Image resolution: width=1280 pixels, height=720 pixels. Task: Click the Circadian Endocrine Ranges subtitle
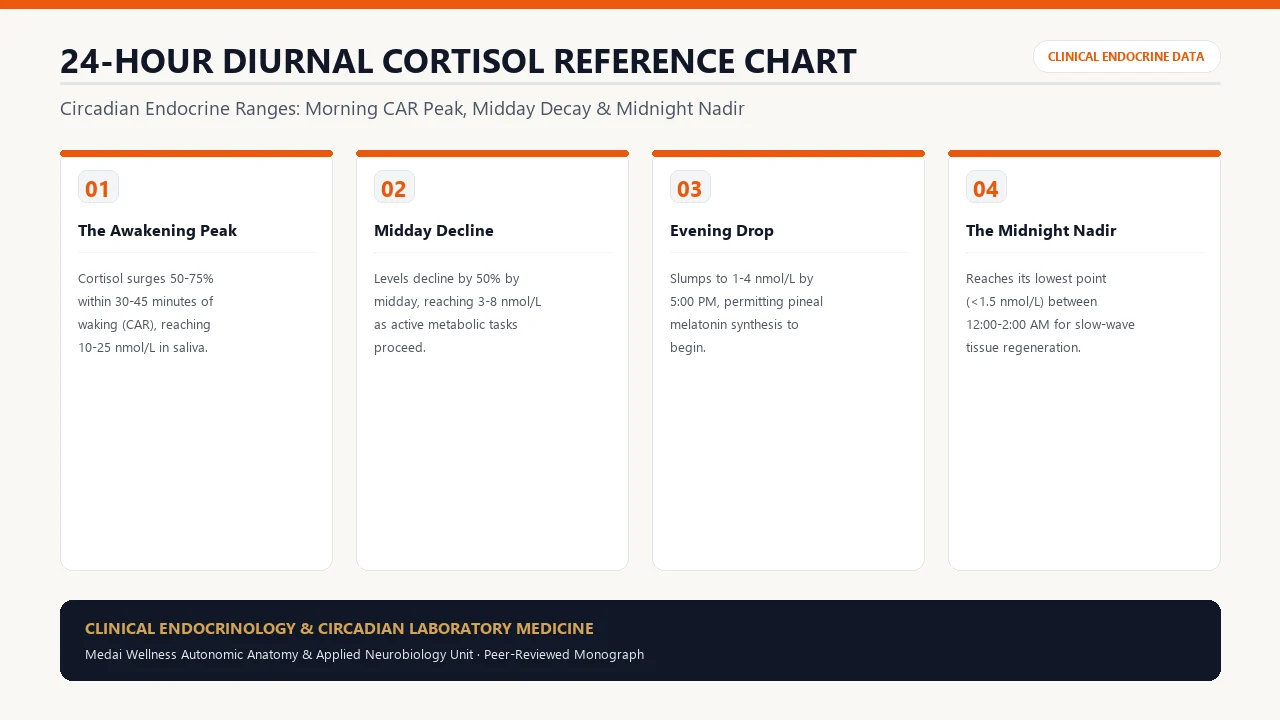click(x=402, y=109)
